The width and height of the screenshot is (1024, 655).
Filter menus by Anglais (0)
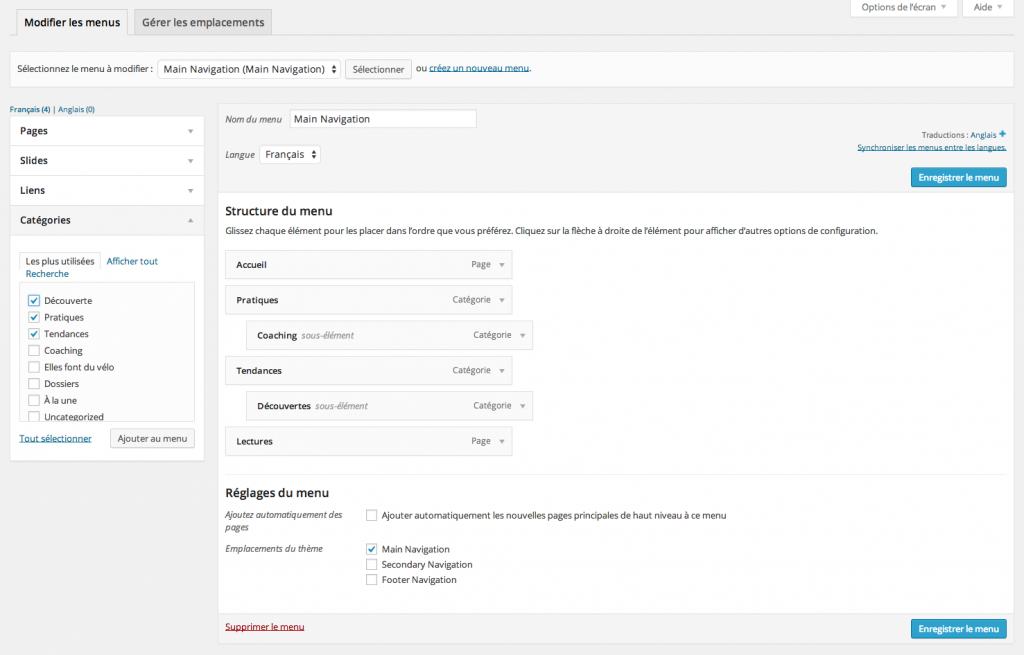coord(76,110)
